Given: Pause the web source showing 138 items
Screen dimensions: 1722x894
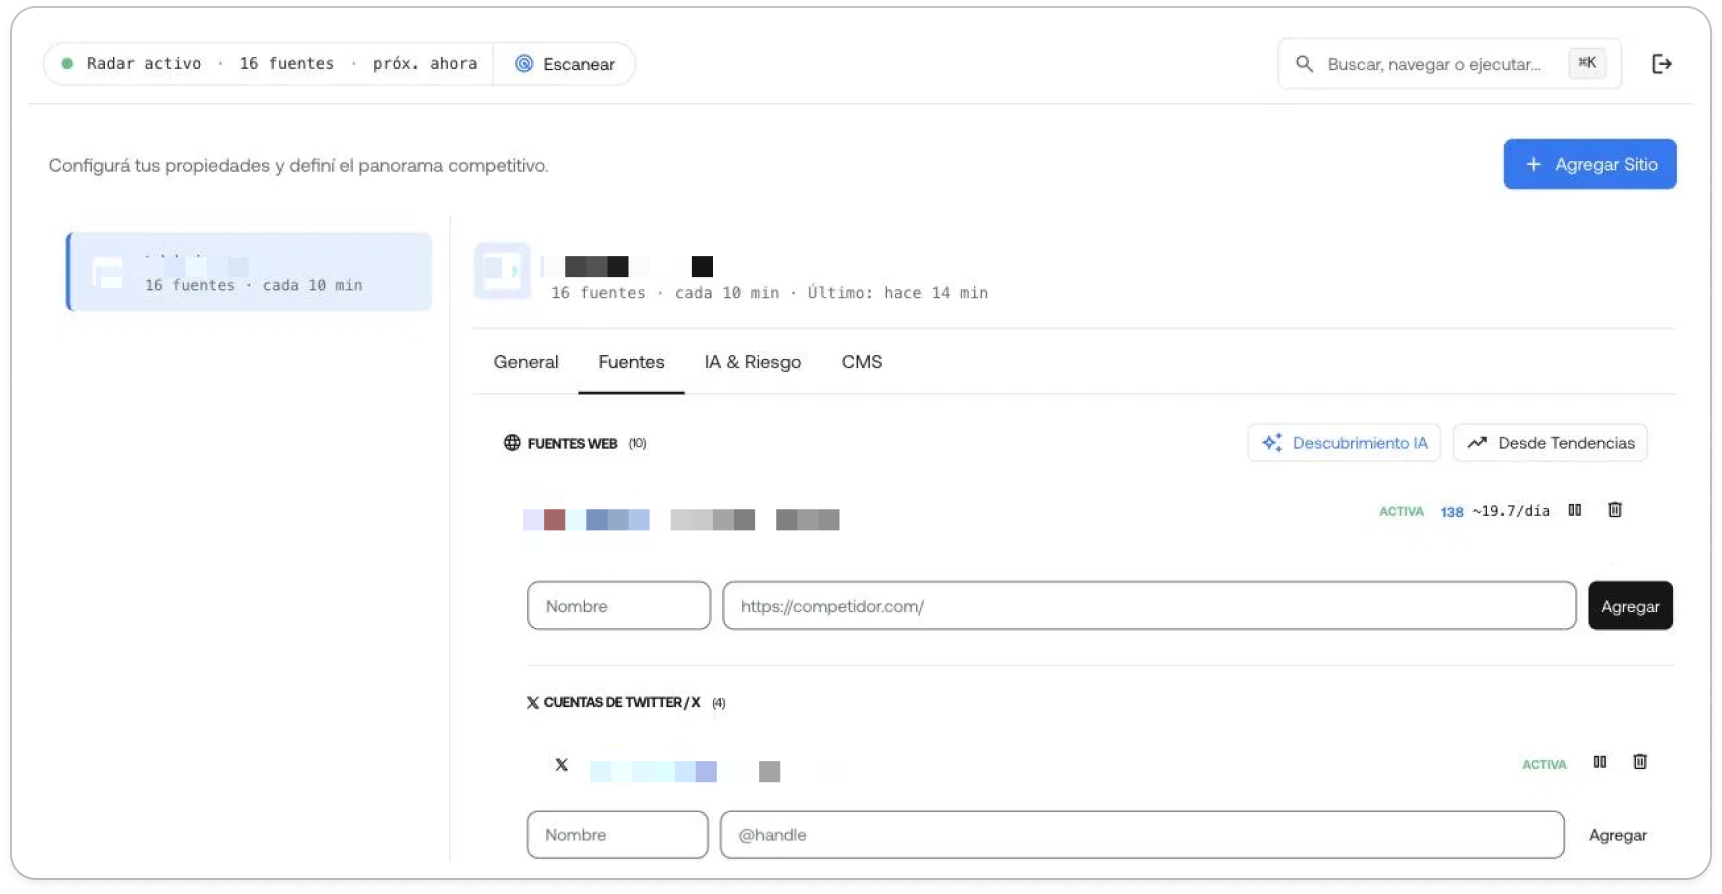Looking at the screenshot, I should coord(1575,510).
